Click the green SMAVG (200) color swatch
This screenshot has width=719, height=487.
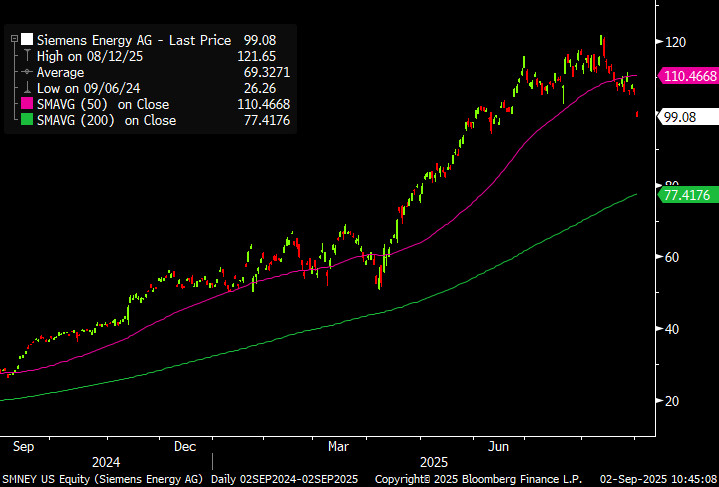point(27,121)
